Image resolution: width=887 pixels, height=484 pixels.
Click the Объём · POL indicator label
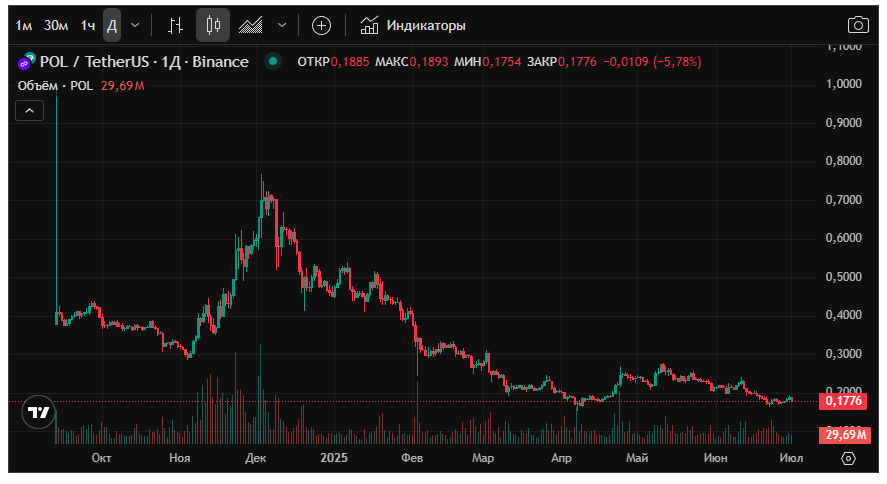(x=55, y=86)
